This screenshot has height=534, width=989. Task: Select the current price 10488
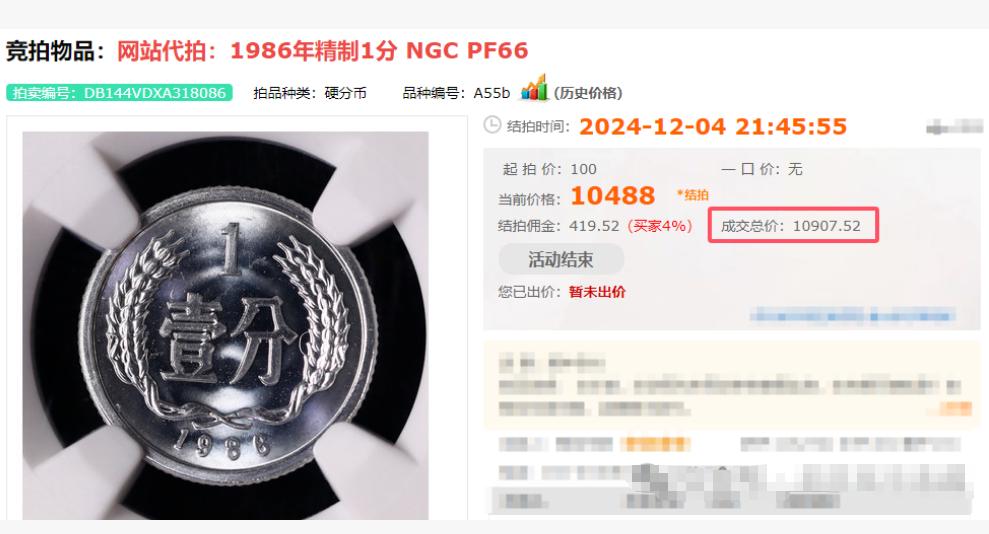point(612,196)
